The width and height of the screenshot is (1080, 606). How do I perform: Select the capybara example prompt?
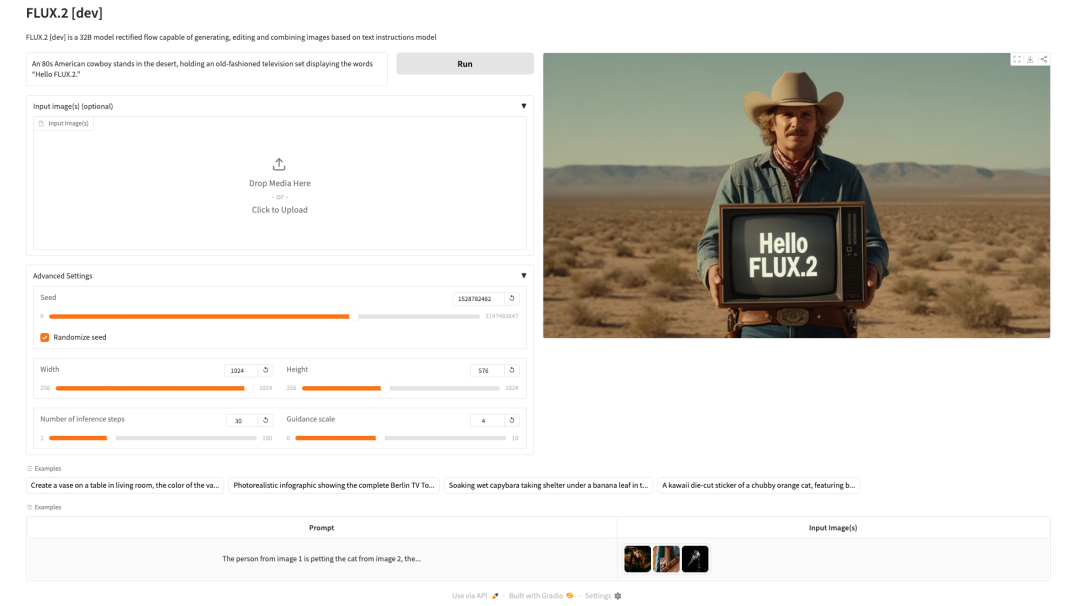548,486
